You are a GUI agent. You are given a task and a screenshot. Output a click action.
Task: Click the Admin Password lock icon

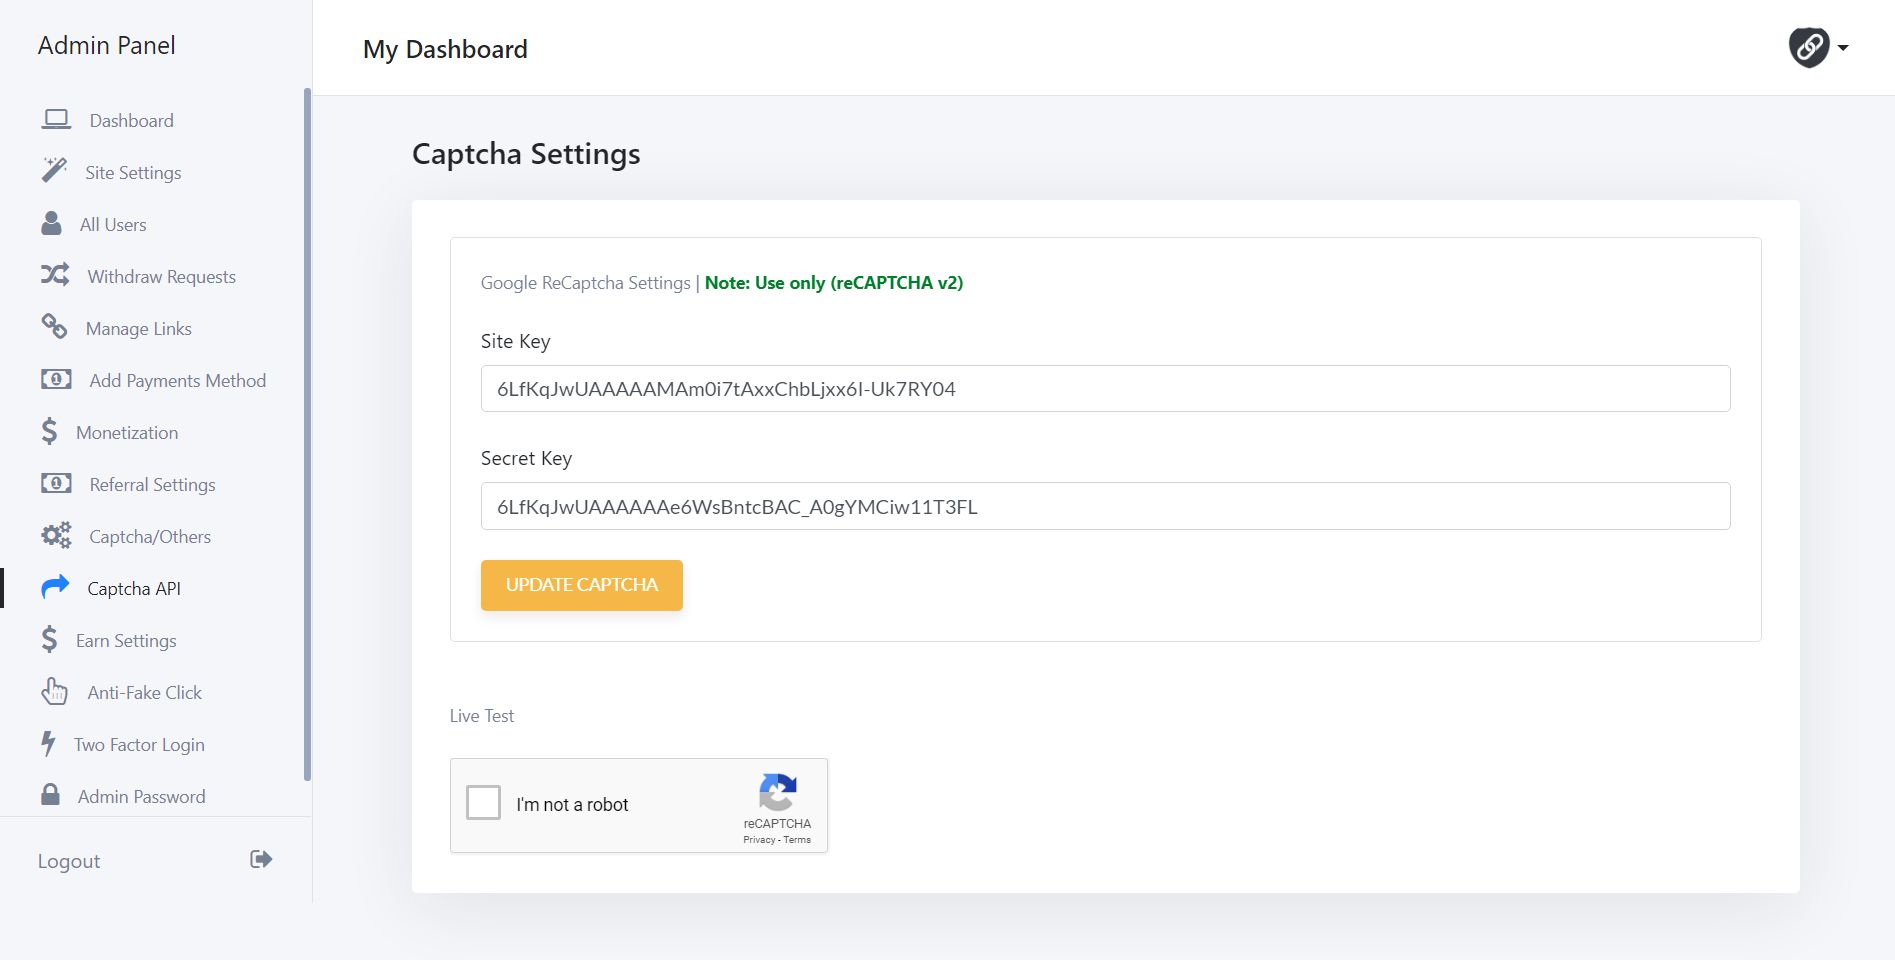coord(50,795)
